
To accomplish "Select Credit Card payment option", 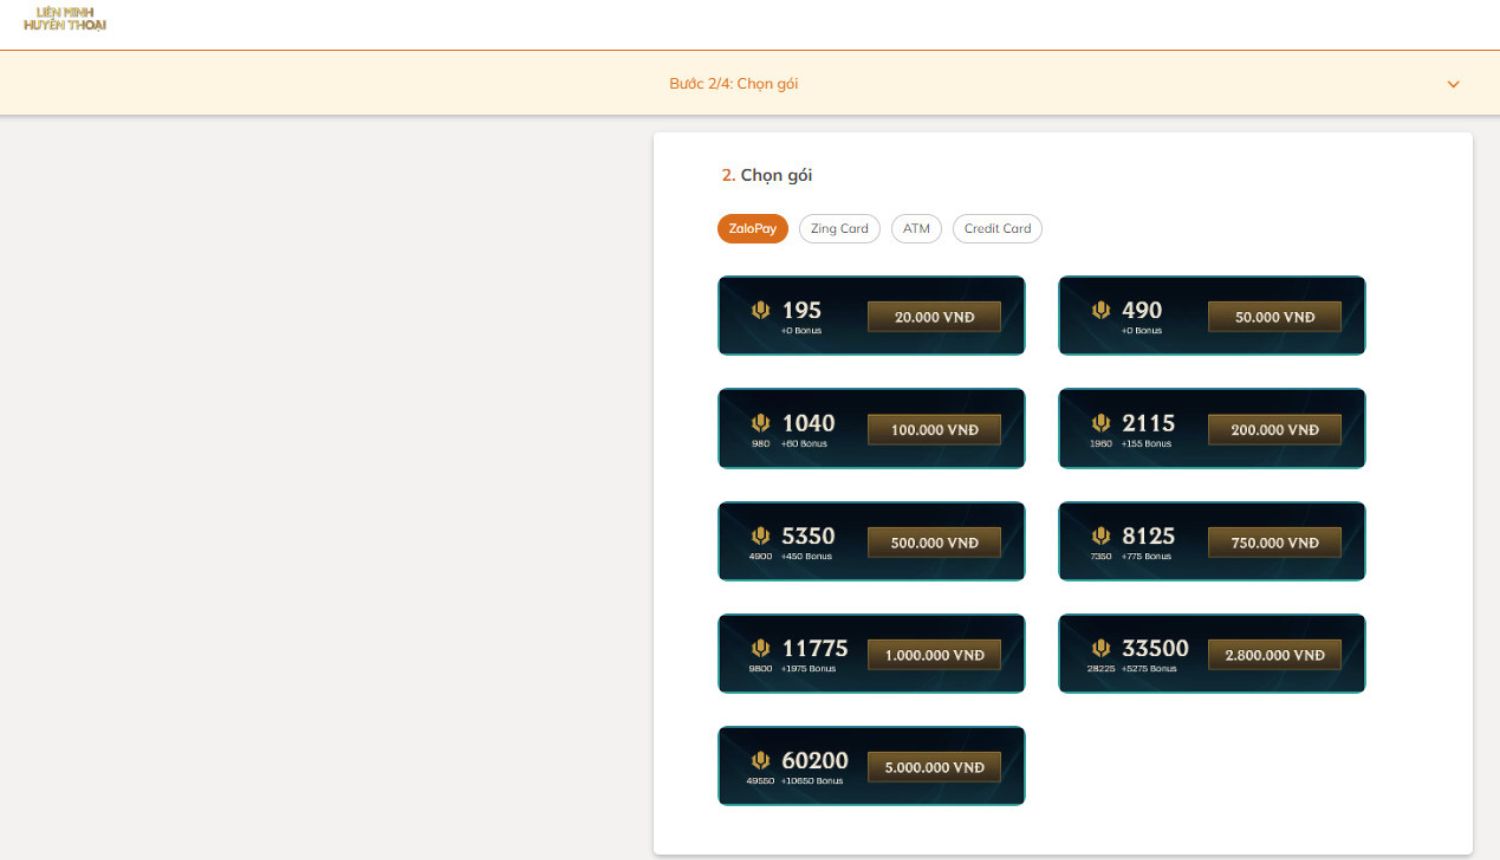I will point(997,229).
